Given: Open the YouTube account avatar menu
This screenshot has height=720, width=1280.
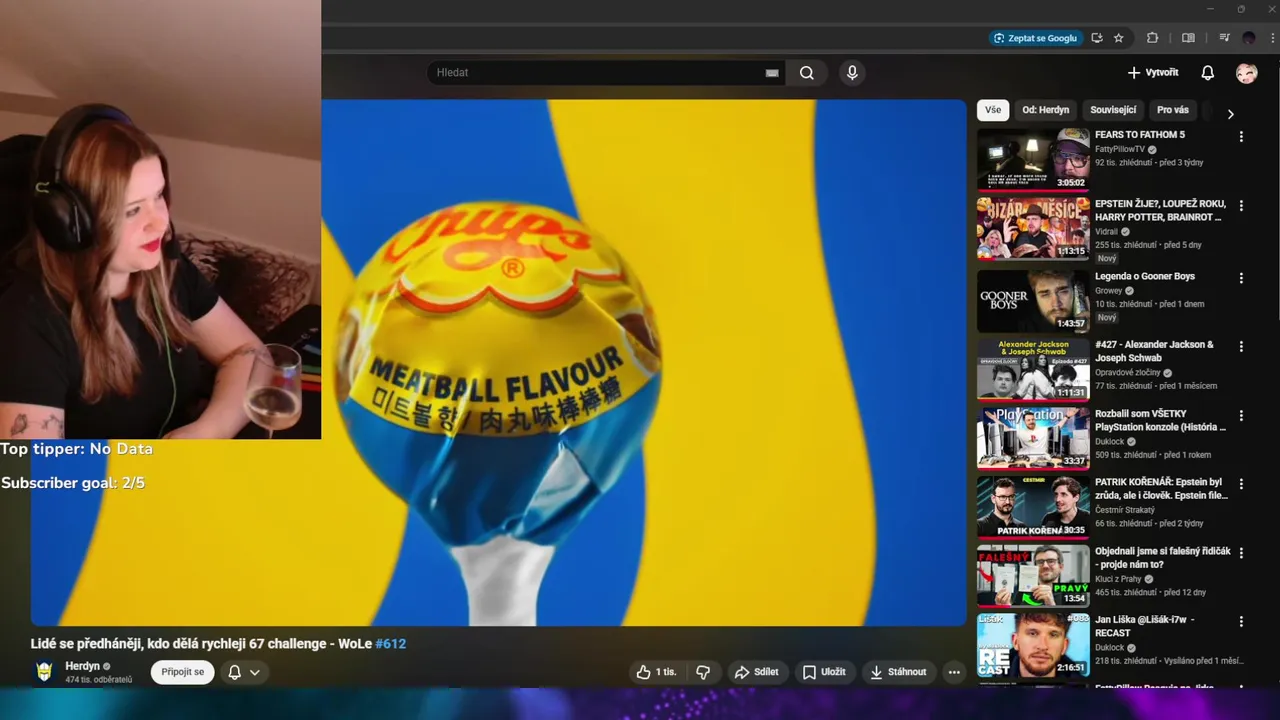Looking at the screenshot, I should 1246,73.
